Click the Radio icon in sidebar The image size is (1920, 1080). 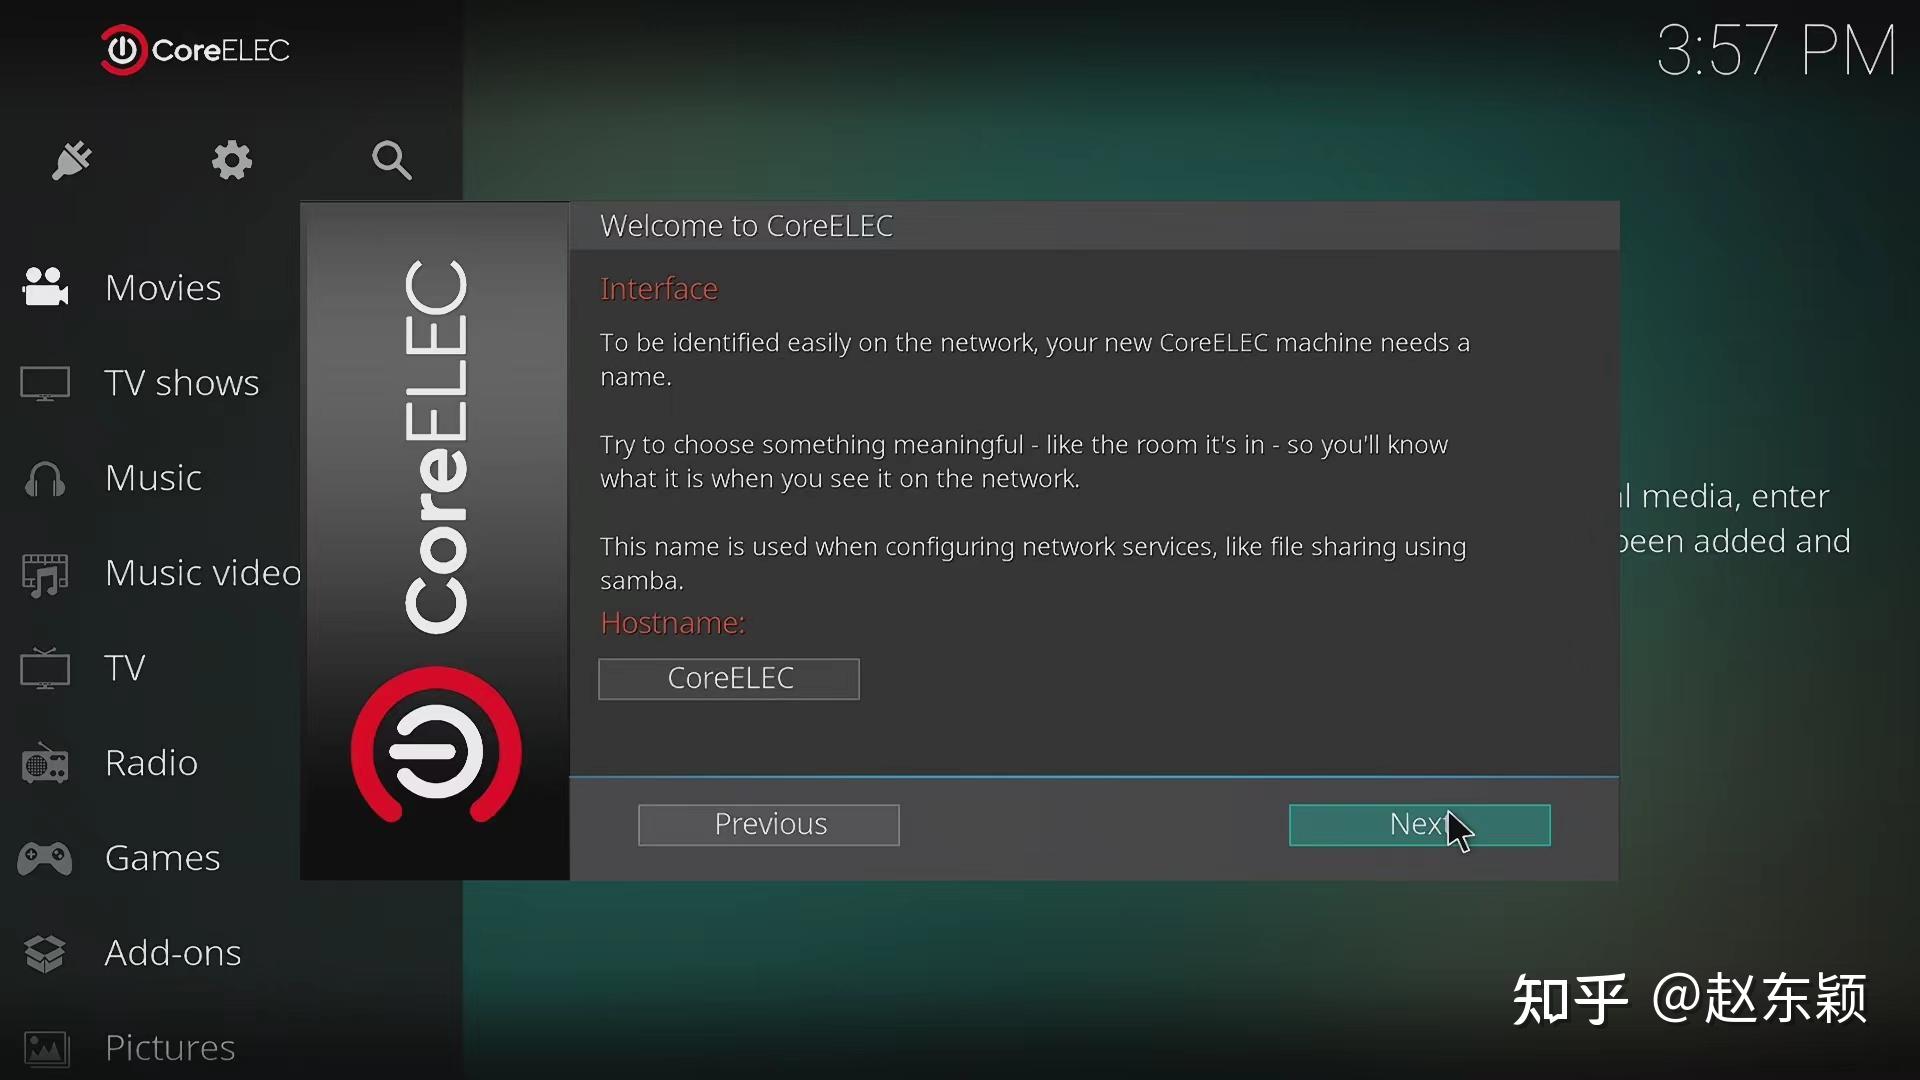[x=45, y=764]
